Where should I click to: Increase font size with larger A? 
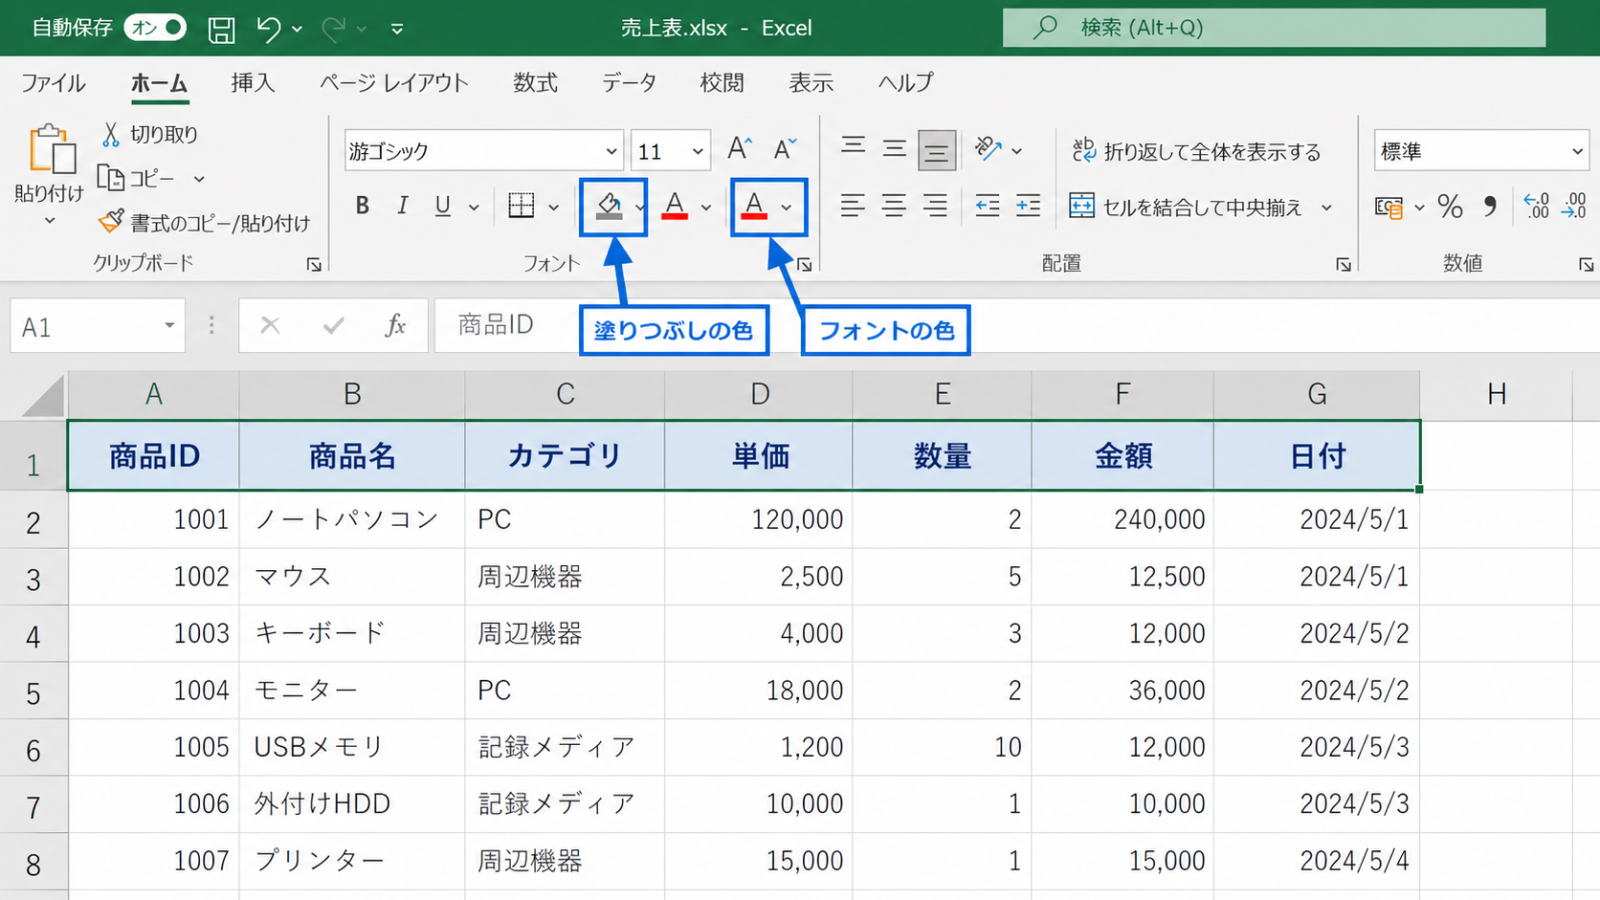739,149
